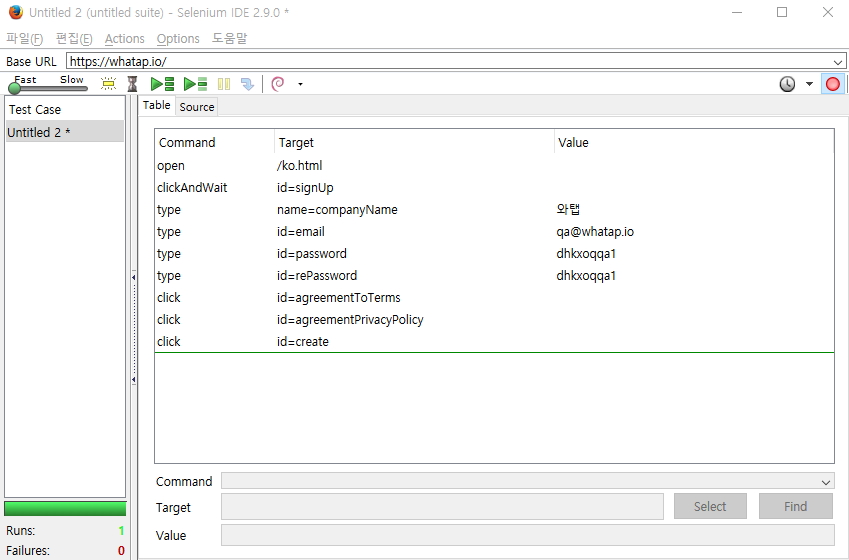Select the name=companyName target cell

click(x=337, y=210)
